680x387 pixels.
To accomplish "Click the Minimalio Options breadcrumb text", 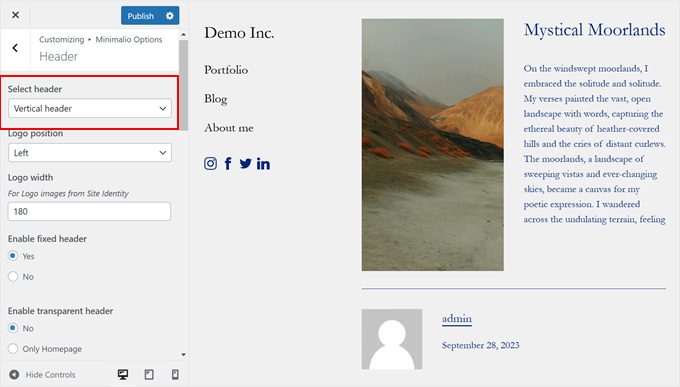I will (129, 39).
